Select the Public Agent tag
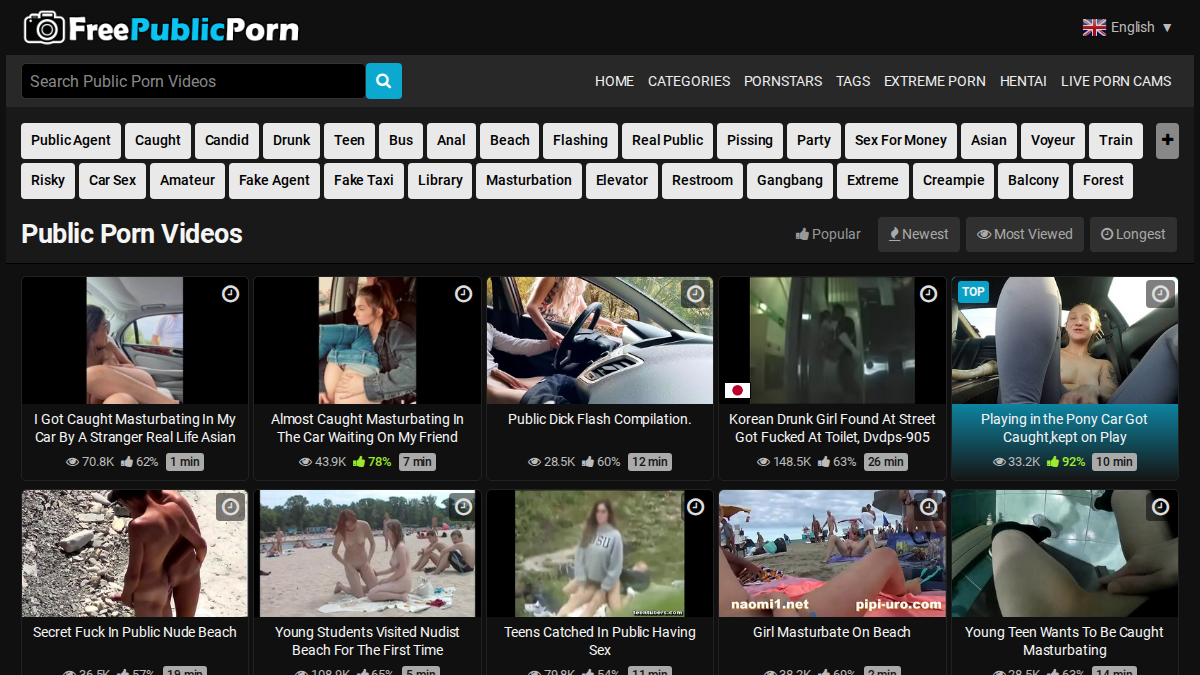 pyautogui.click(x=71, y=141)
